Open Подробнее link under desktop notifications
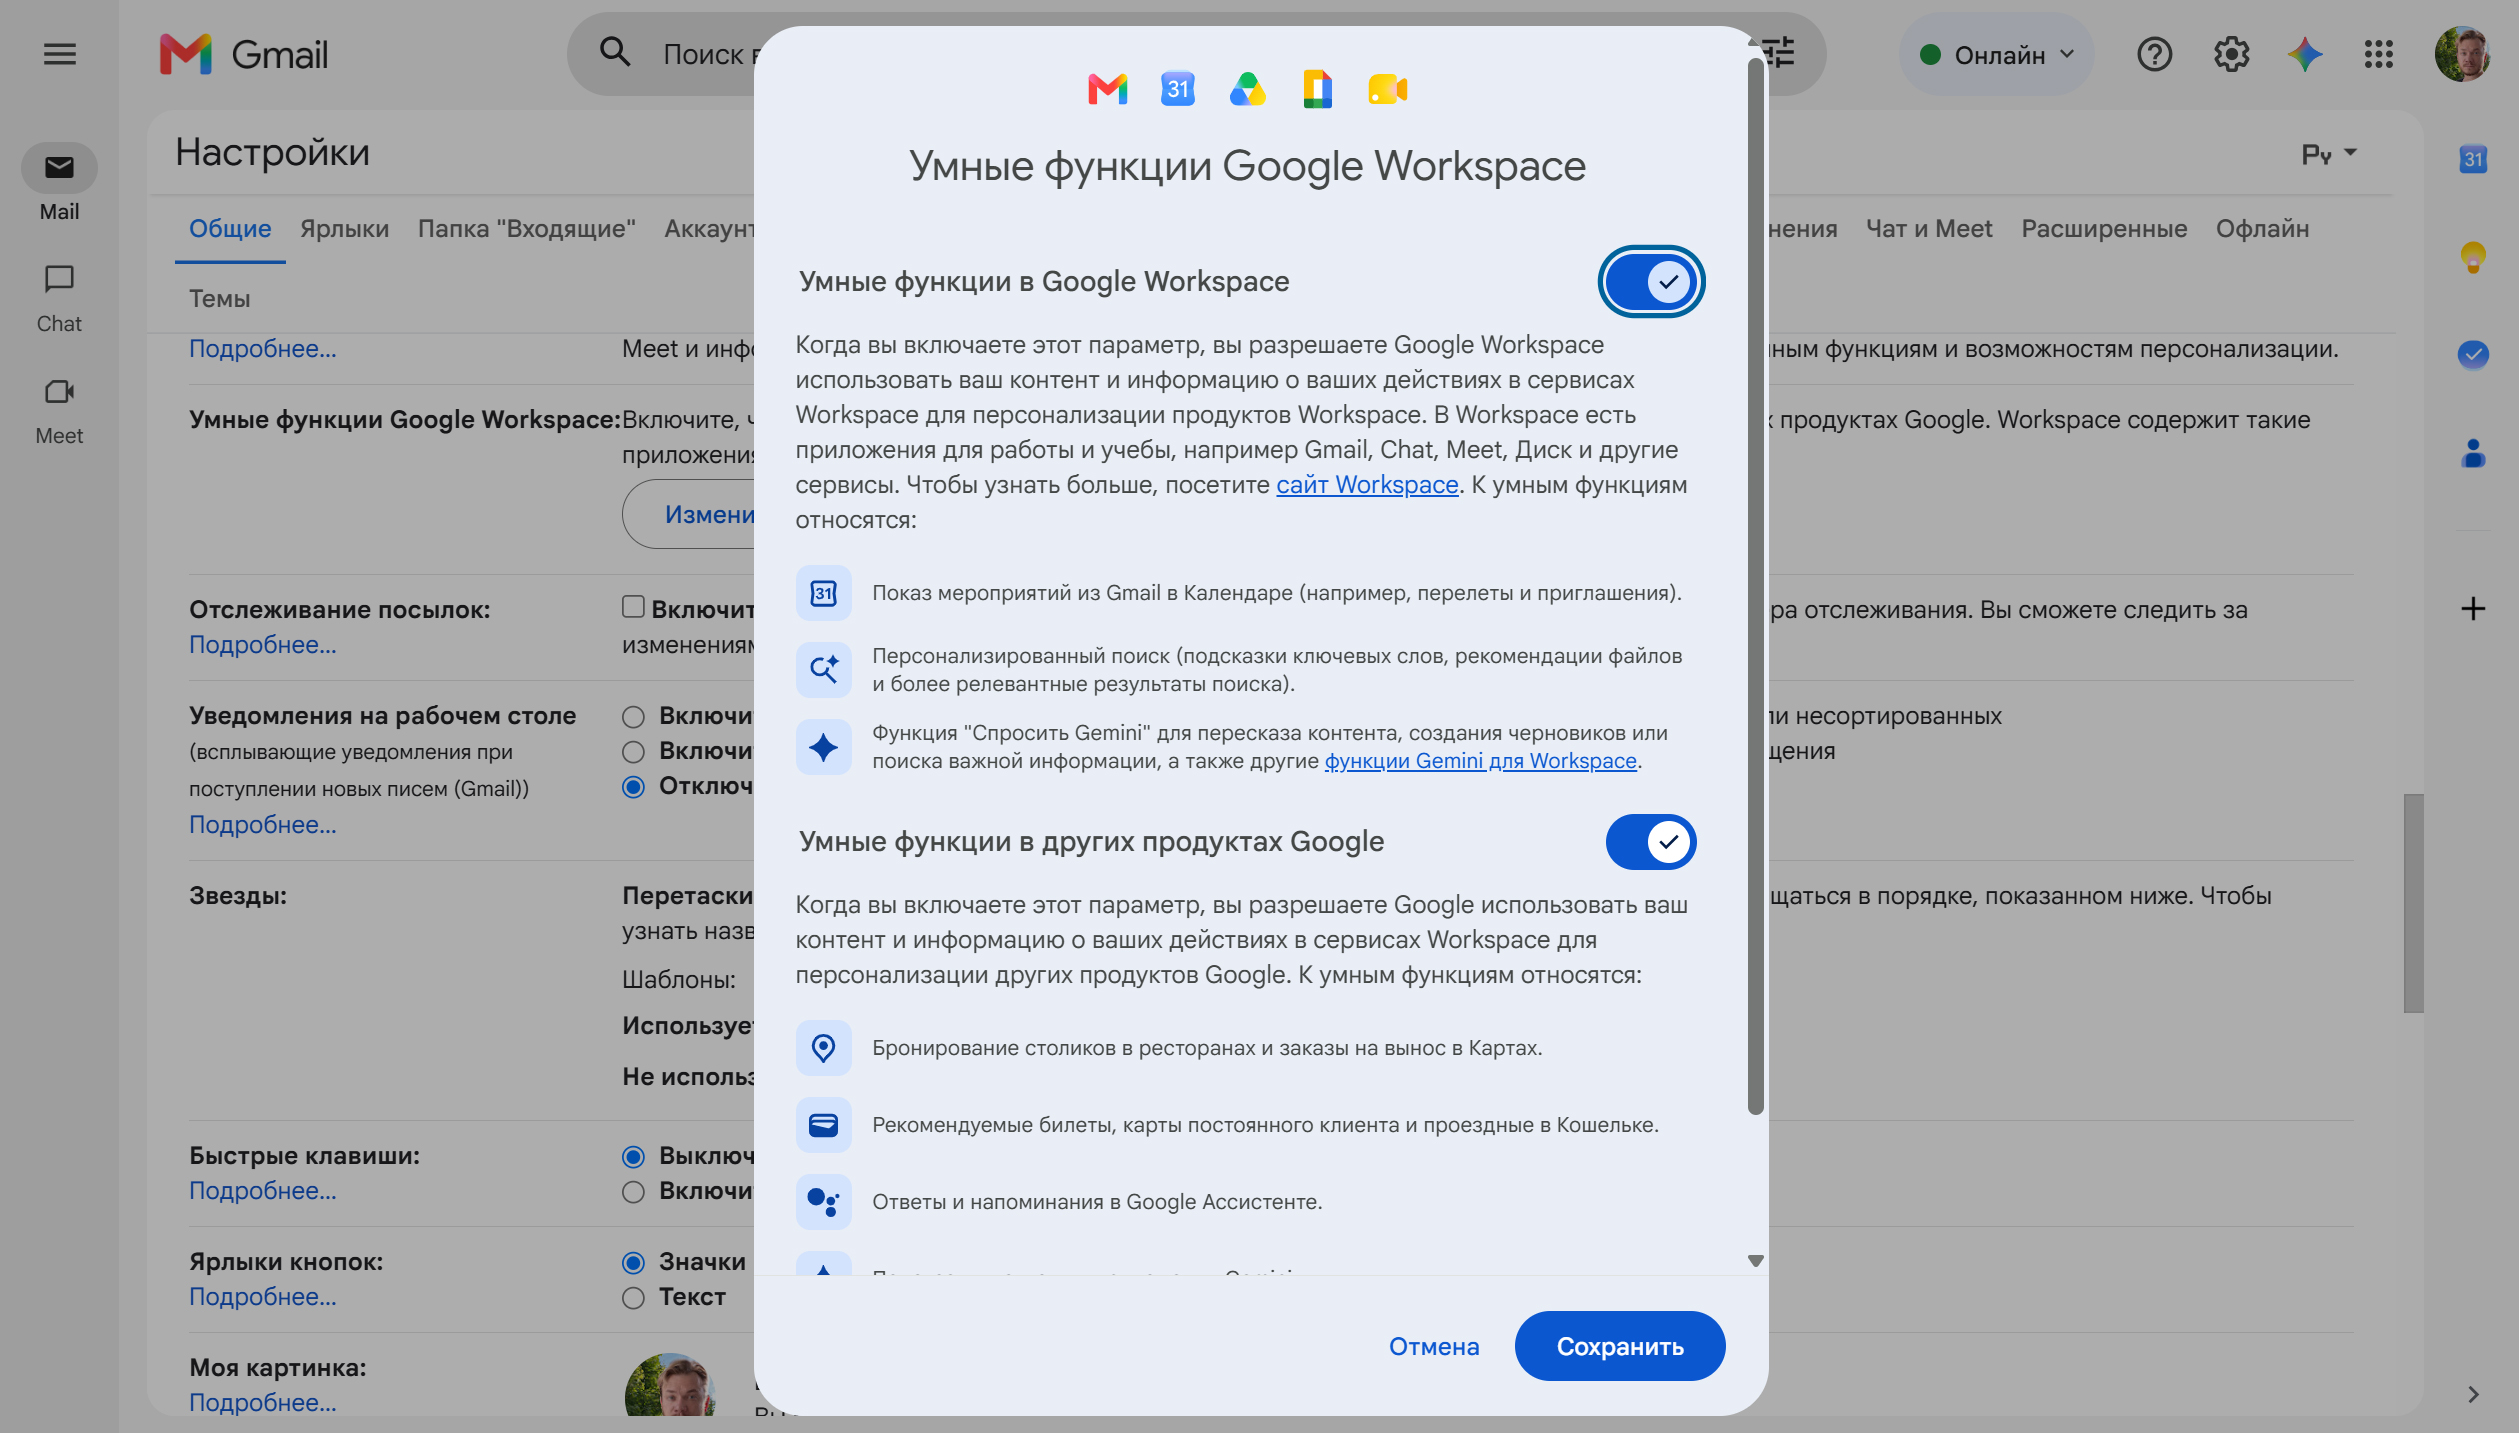2519x1433 pixels. [x=262, y=825]
